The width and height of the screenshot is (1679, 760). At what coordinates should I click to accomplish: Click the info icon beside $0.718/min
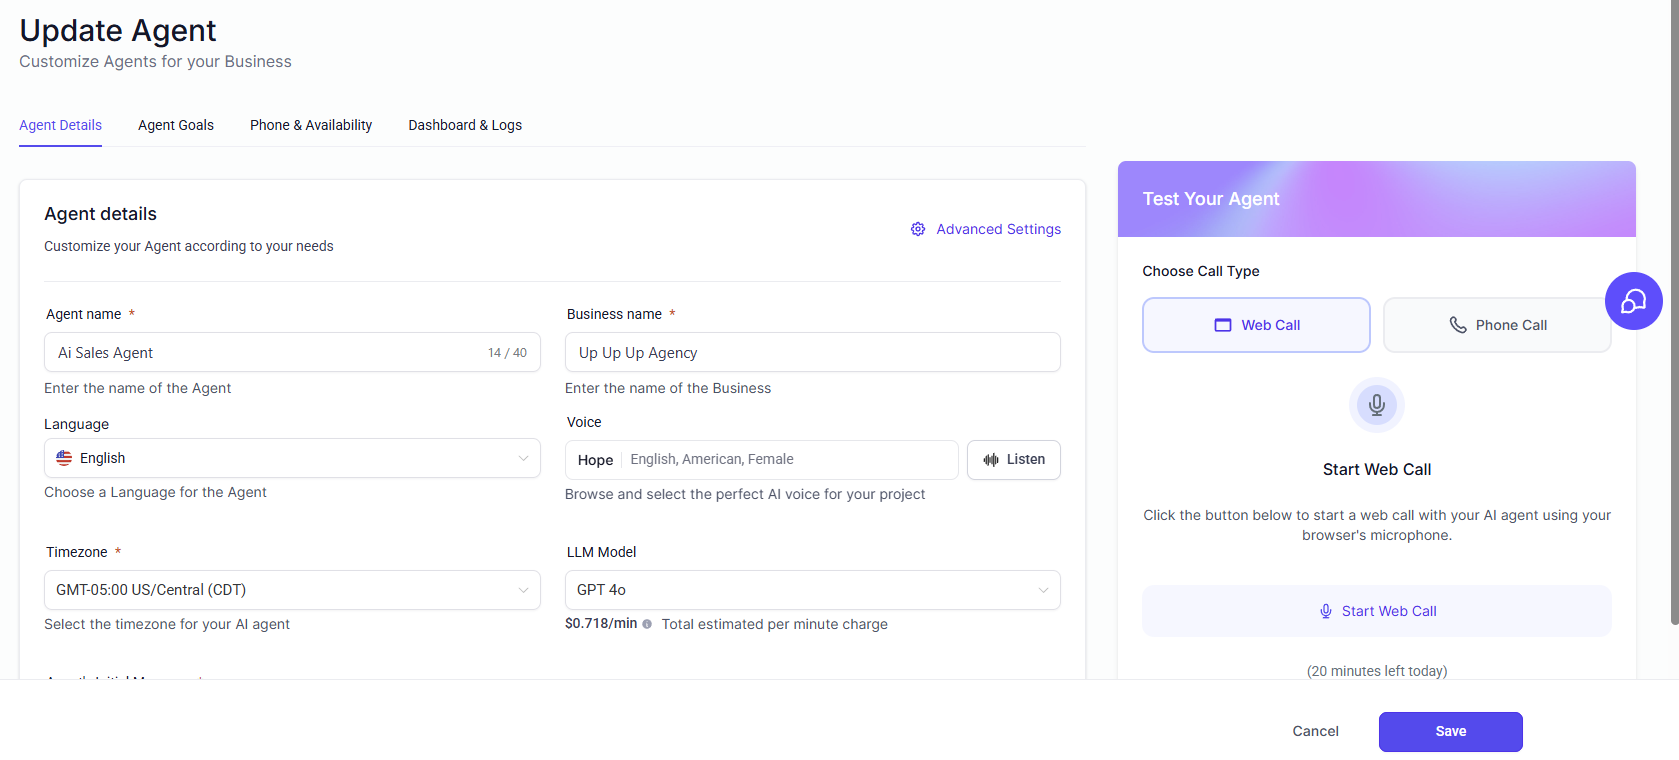(647, 624)
